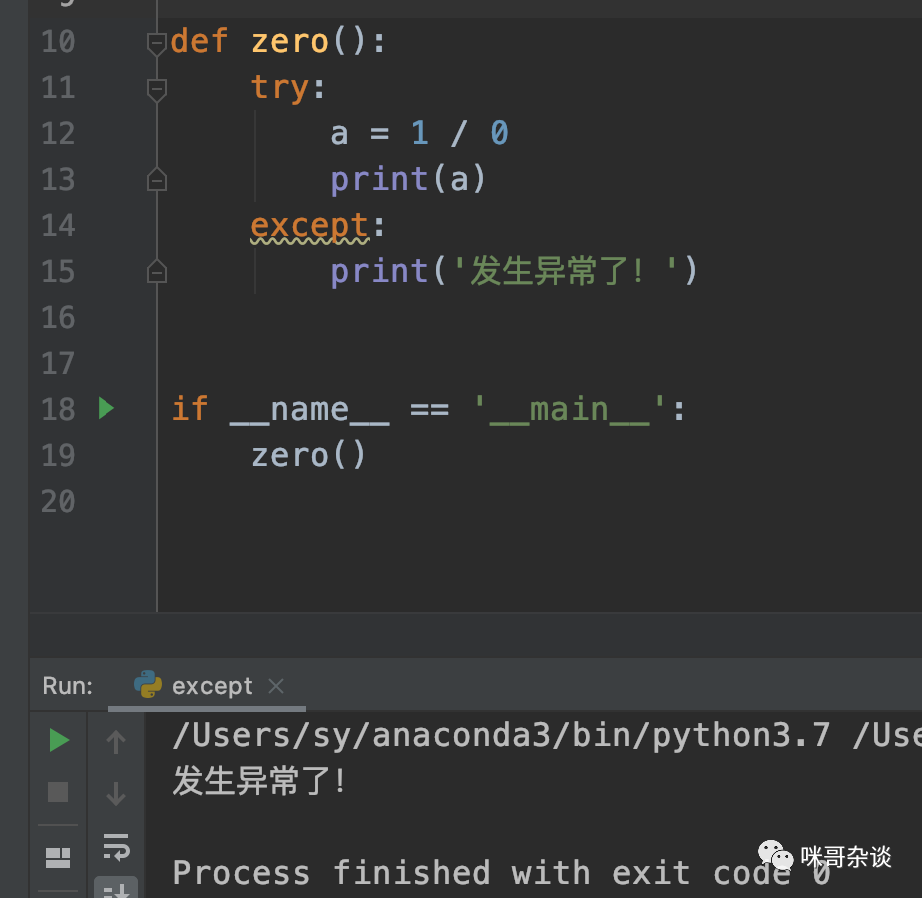Toggle scroll to end of console
The height and width of the screenshot is (898, 922).
(116, 889)
